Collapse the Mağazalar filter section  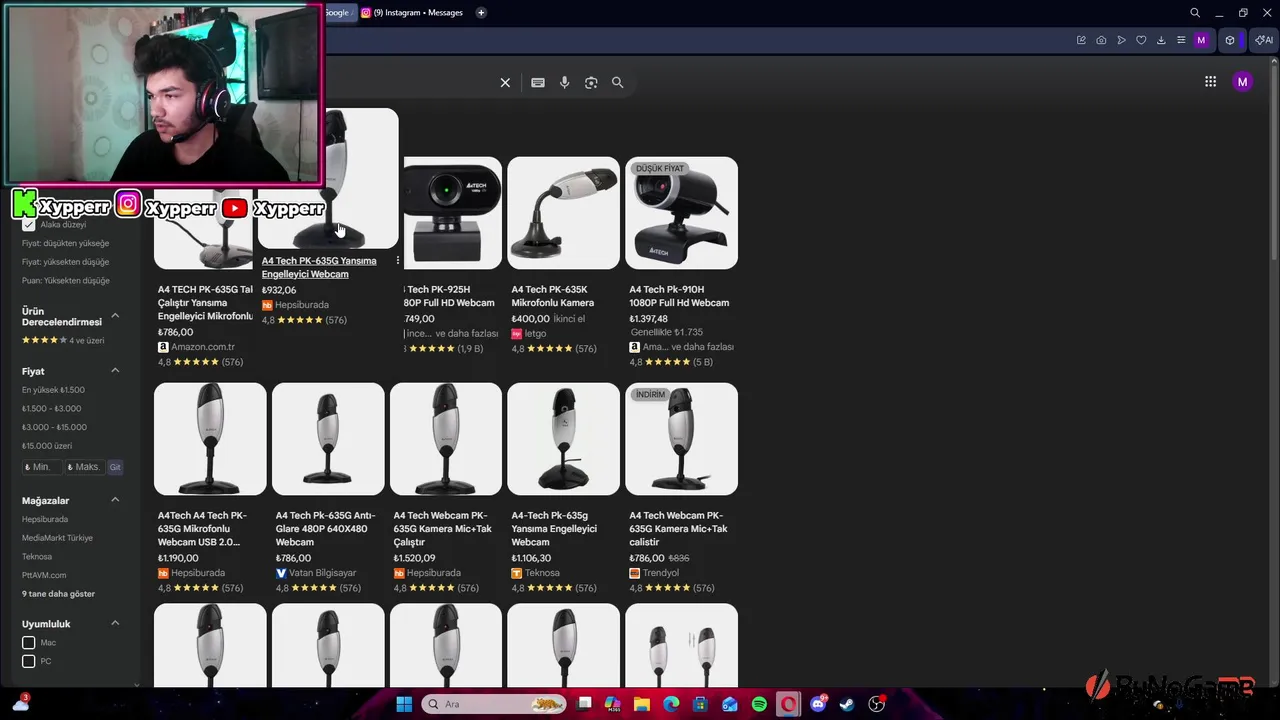115,500
